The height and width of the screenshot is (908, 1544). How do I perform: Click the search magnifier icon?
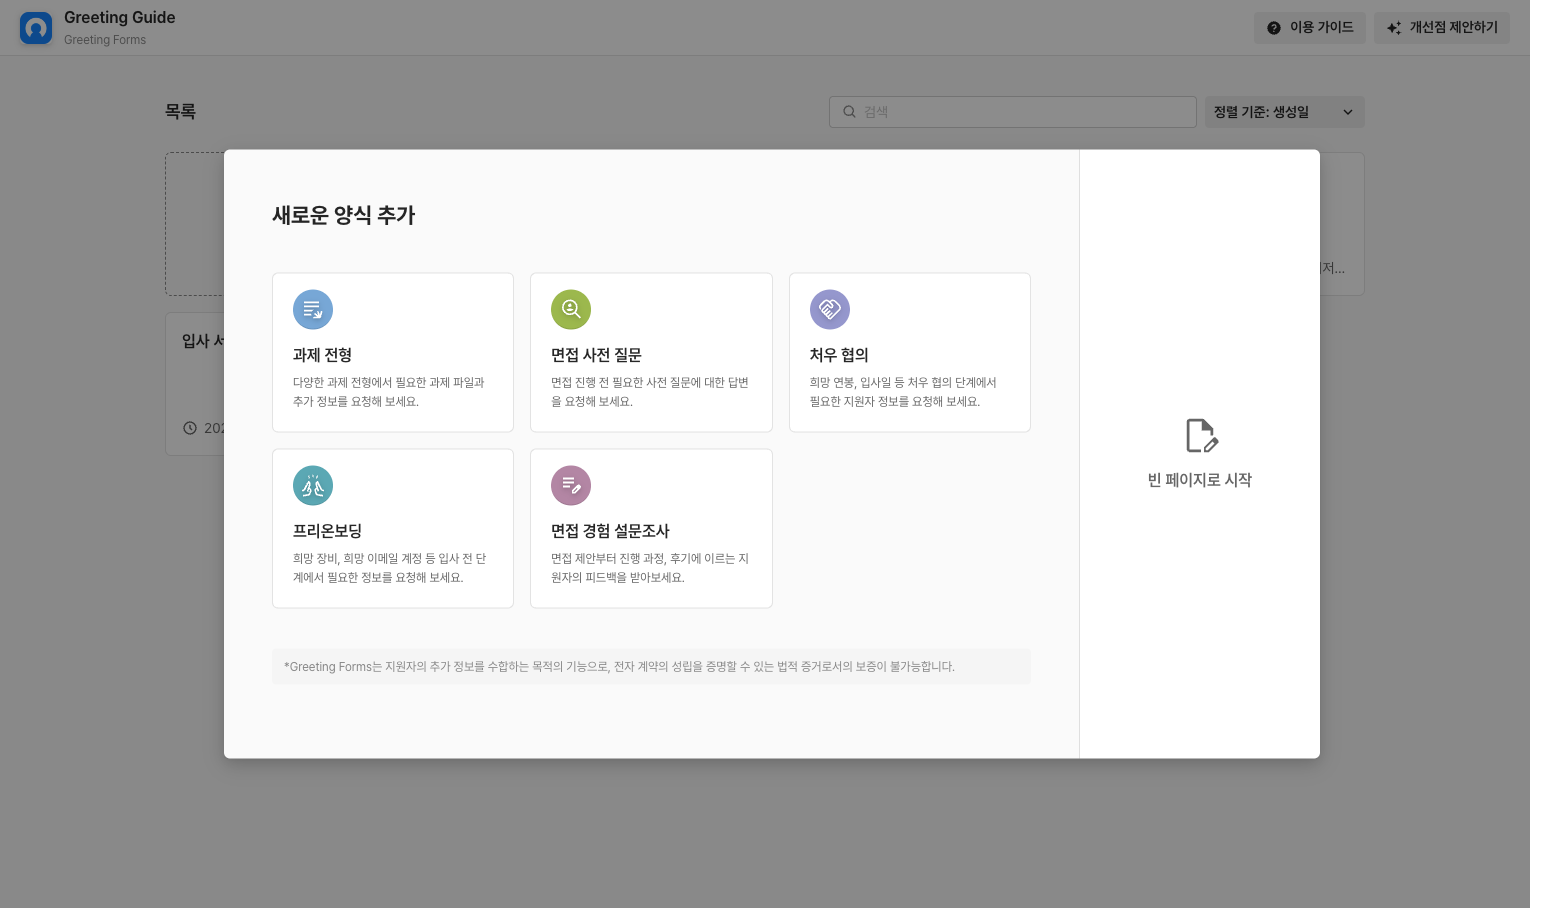coord(849,112)
